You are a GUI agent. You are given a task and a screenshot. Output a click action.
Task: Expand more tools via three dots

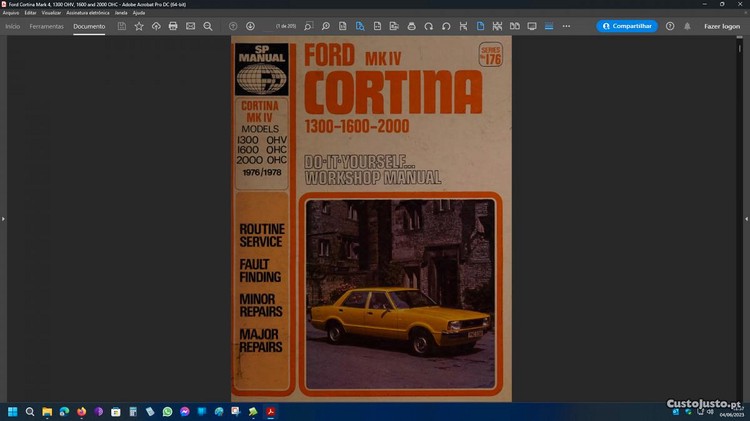coord(566,26)
